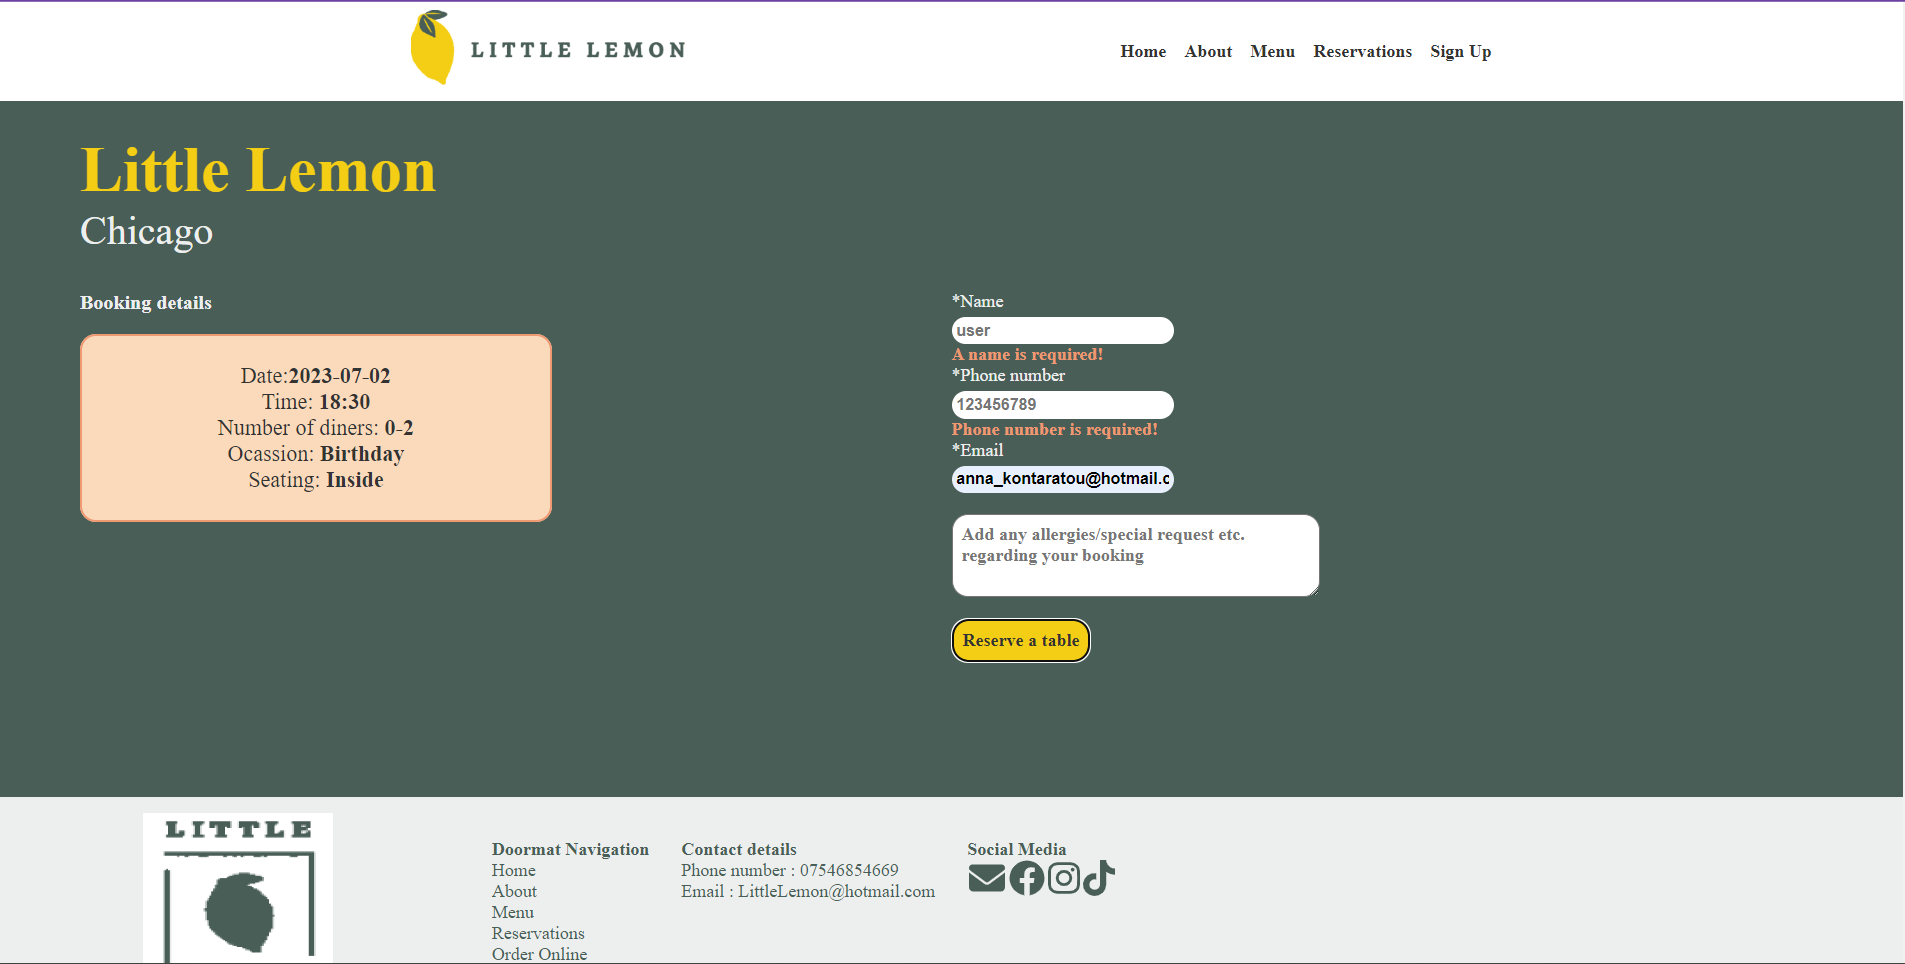Open the Little Lemon Facebook page
Viewport: 1905px width, 964px height.
(1026, 877)
